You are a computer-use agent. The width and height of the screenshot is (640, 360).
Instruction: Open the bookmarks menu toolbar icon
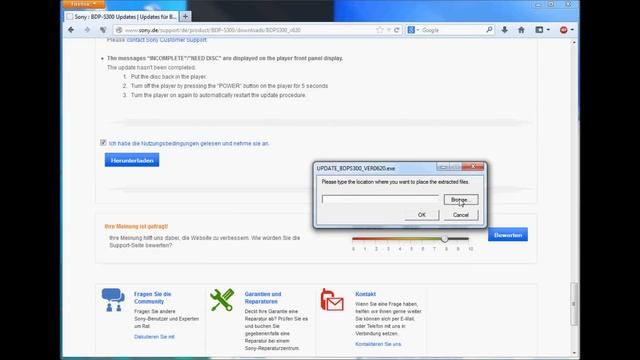[x=542, y=30]
